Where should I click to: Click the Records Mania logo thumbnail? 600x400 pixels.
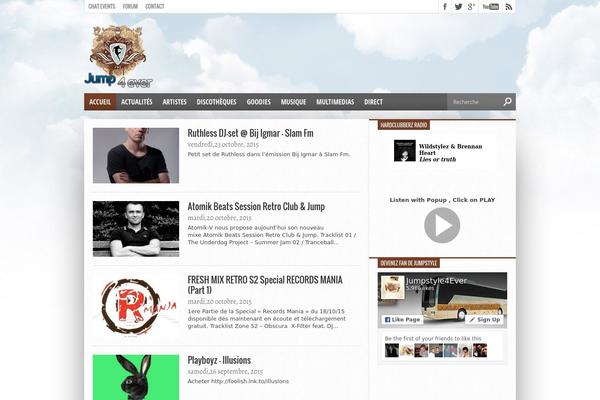[136, 307]
